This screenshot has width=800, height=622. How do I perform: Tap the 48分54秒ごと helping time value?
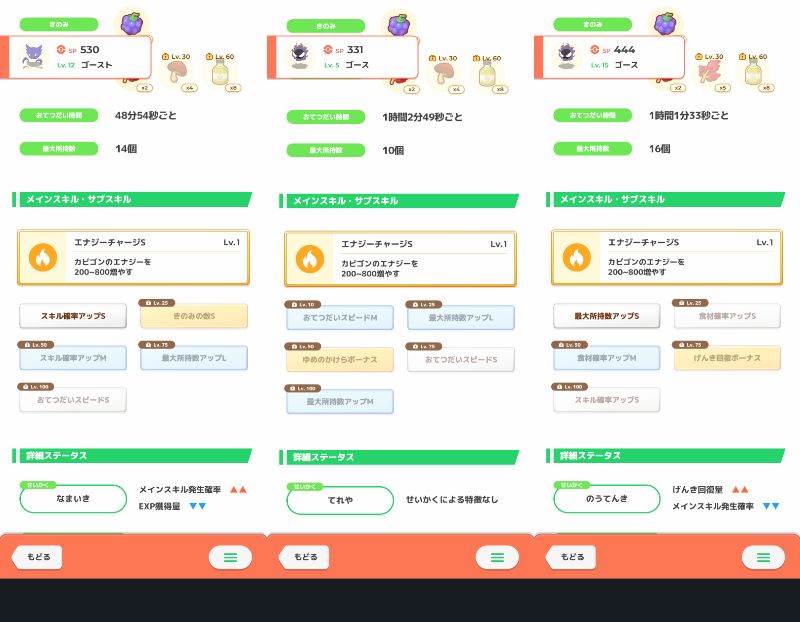(x=146, y=115)
